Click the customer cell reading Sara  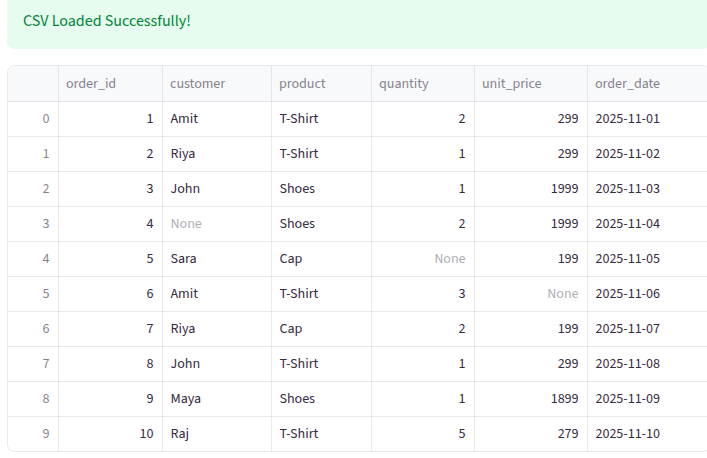(x=183, y=259)
